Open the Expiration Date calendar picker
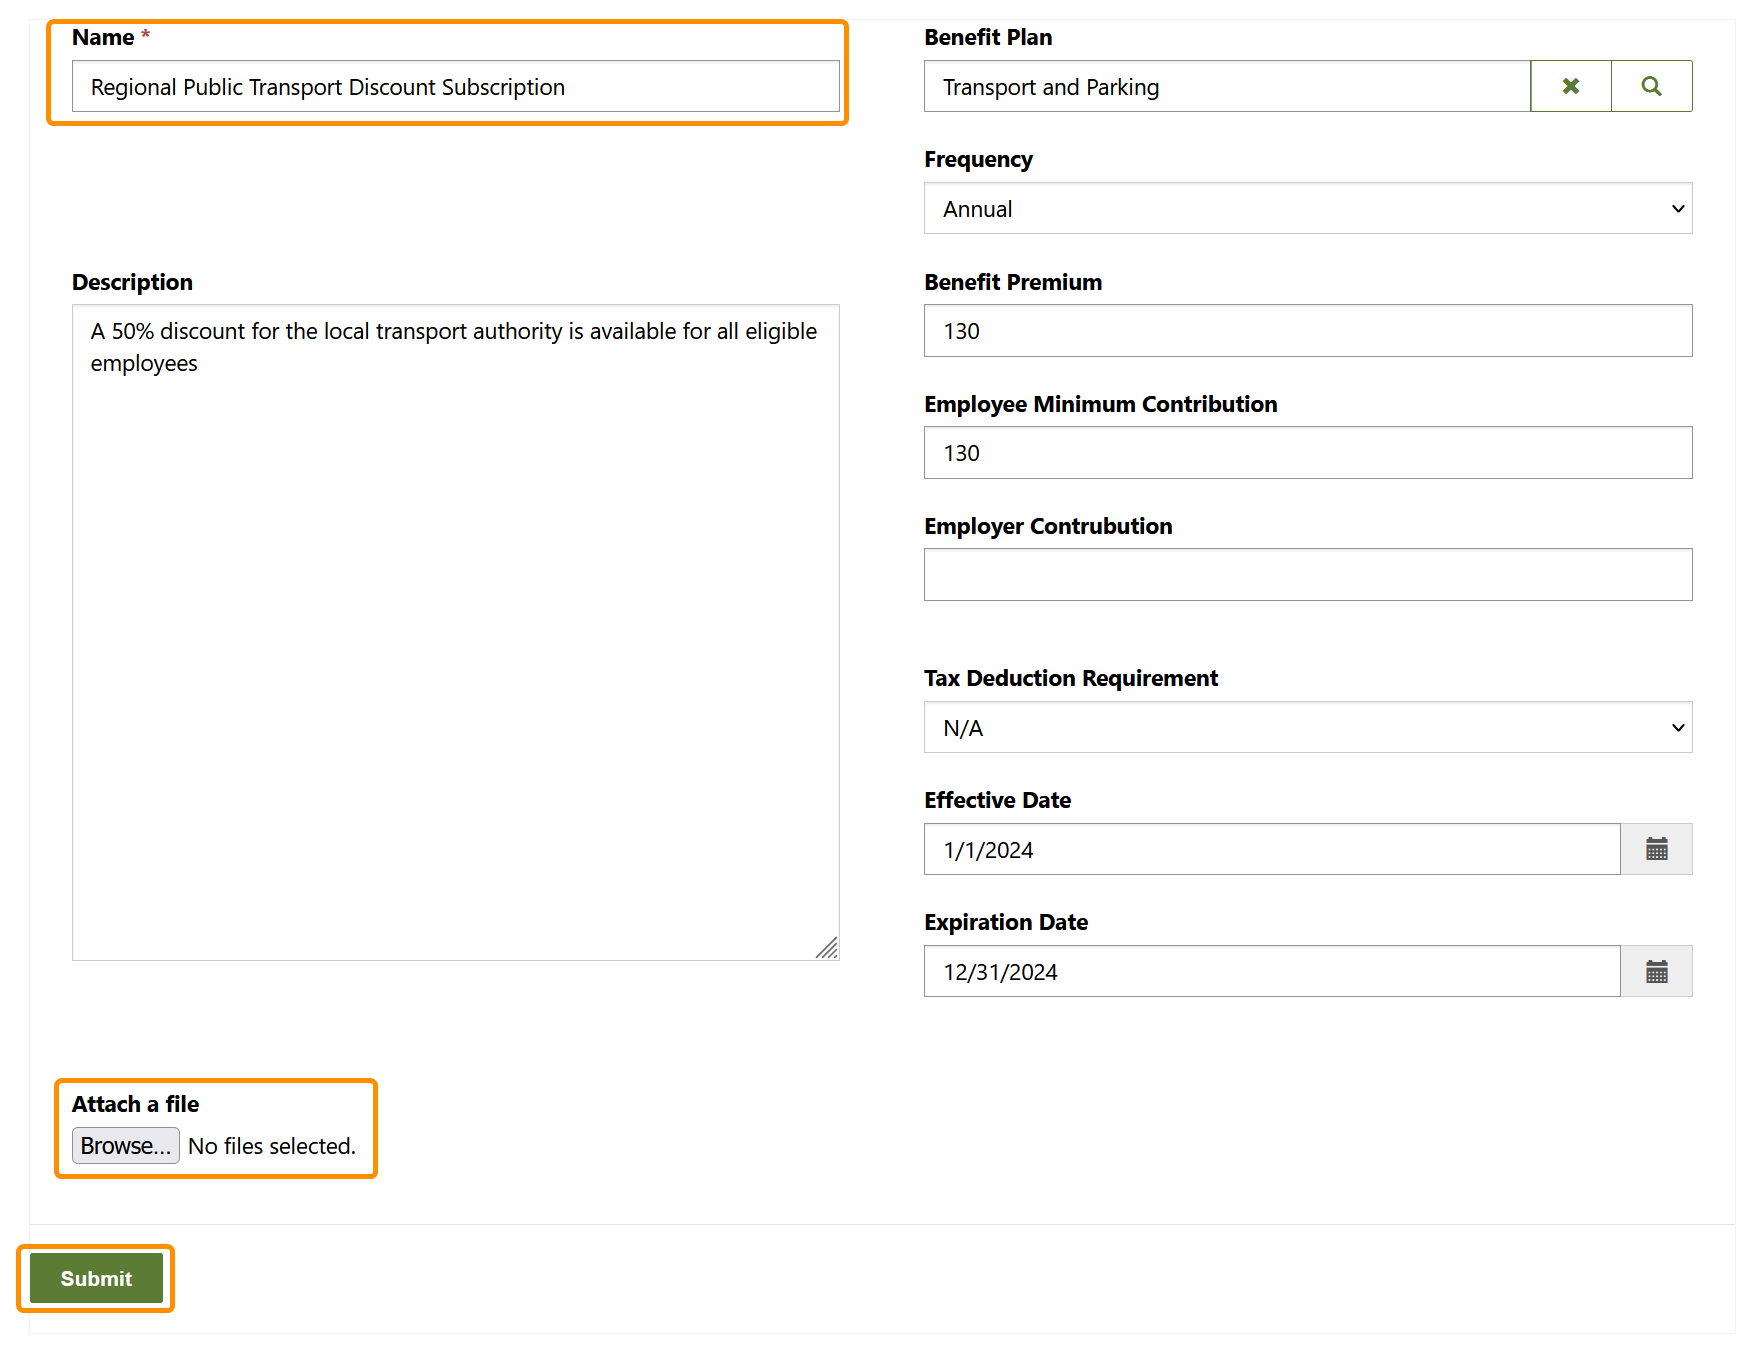The width and height of the screenshot is (1762, 1365). tap(1656, 972)
